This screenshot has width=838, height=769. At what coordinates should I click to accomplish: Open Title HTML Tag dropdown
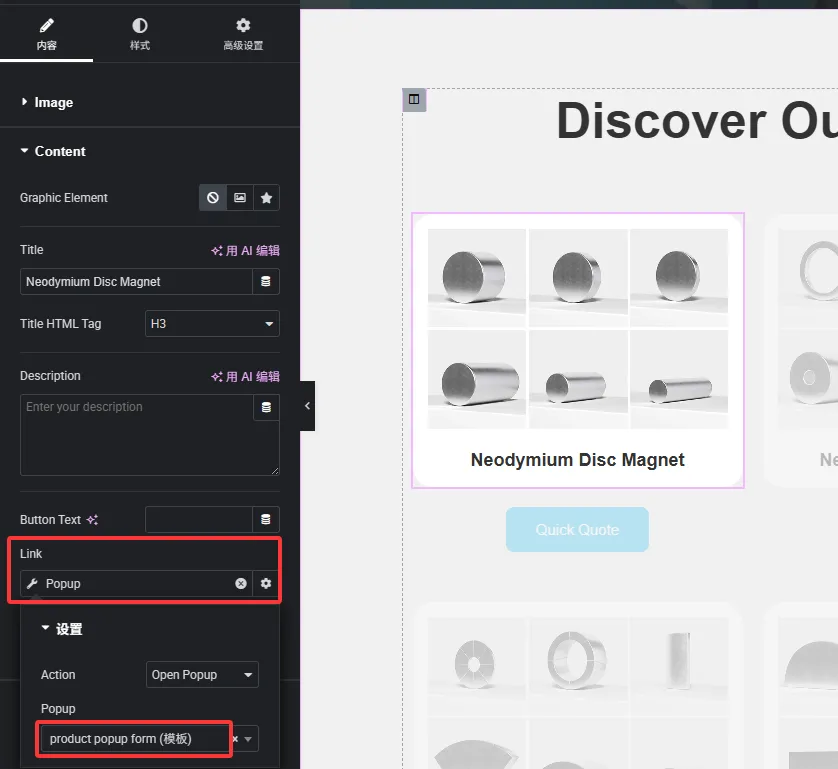[212, 324]
